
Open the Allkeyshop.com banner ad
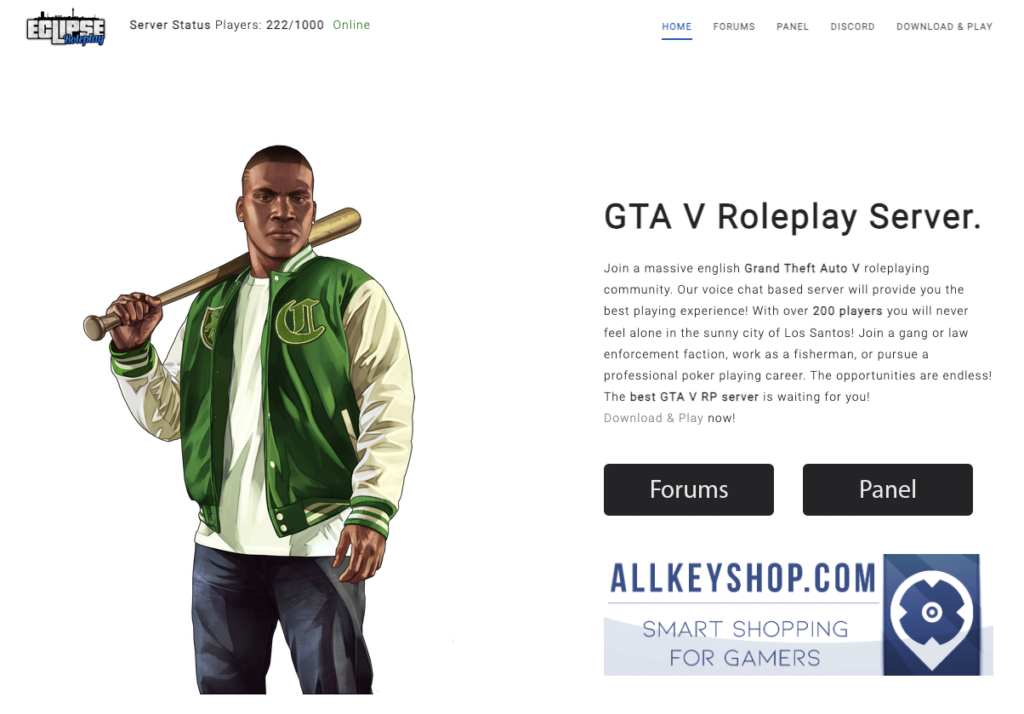click(798, 614)
